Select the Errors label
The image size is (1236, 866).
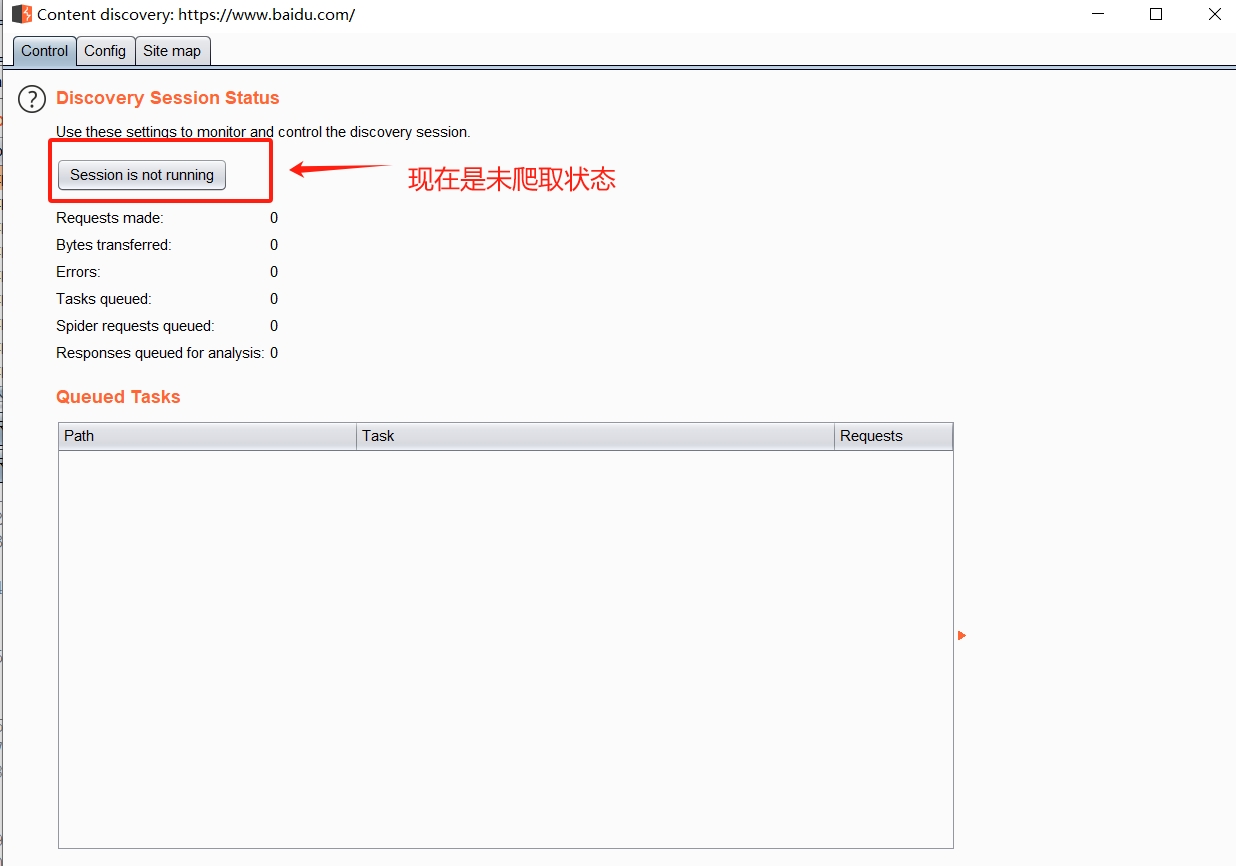(78, 272)
